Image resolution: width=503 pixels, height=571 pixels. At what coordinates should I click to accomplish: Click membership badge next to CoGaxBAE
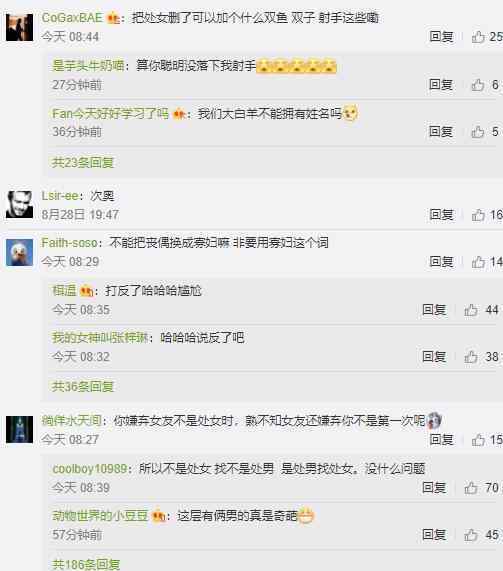[113, 18]
